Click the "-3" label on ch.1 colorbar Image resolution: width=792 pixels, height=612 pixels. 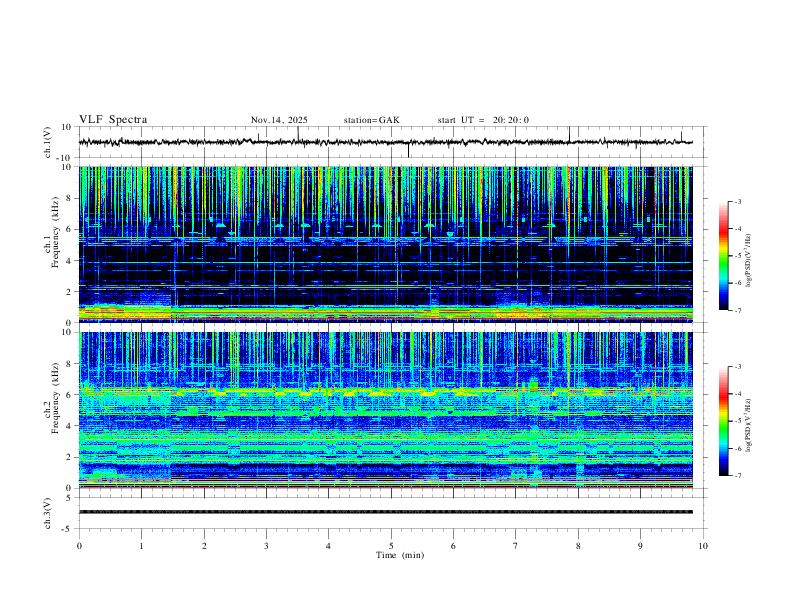click(737, 201)
